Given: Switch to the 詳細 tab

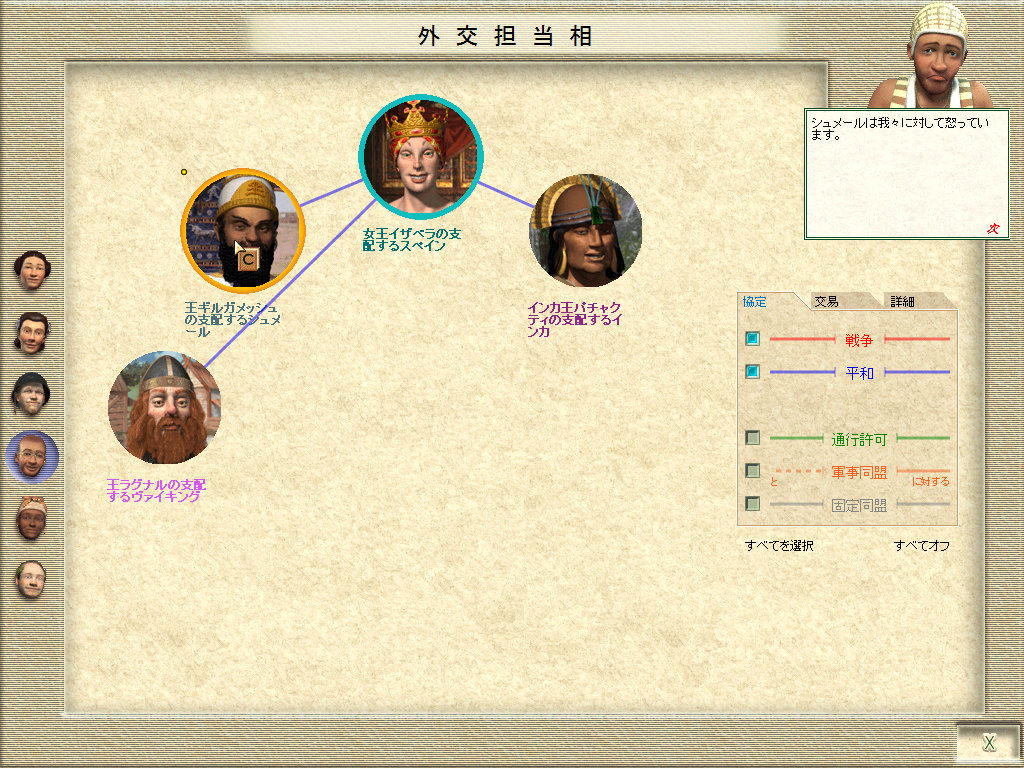Looking at the screenshot, I should tap(902, 301).
